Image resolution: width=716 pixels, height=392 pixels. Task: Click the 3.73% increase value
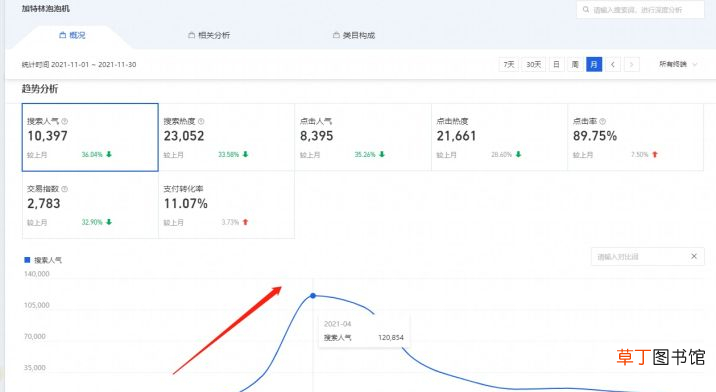coord(230,222)
